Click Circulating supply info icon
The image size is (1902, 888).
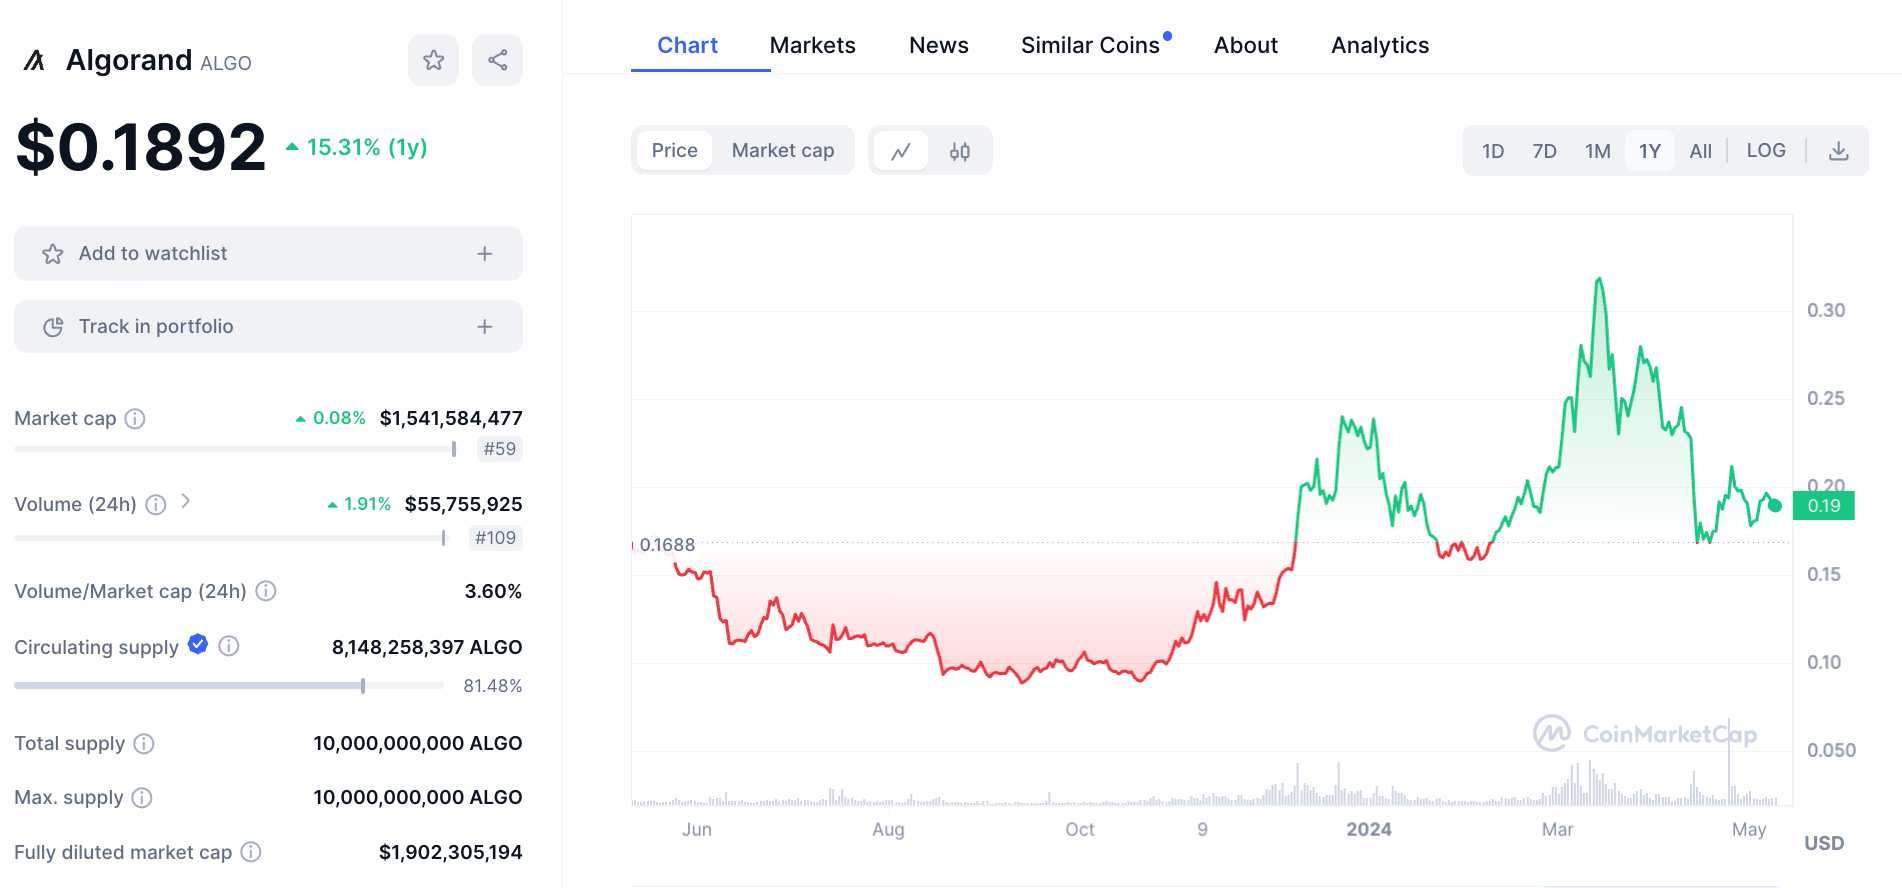tap(229, 646)
